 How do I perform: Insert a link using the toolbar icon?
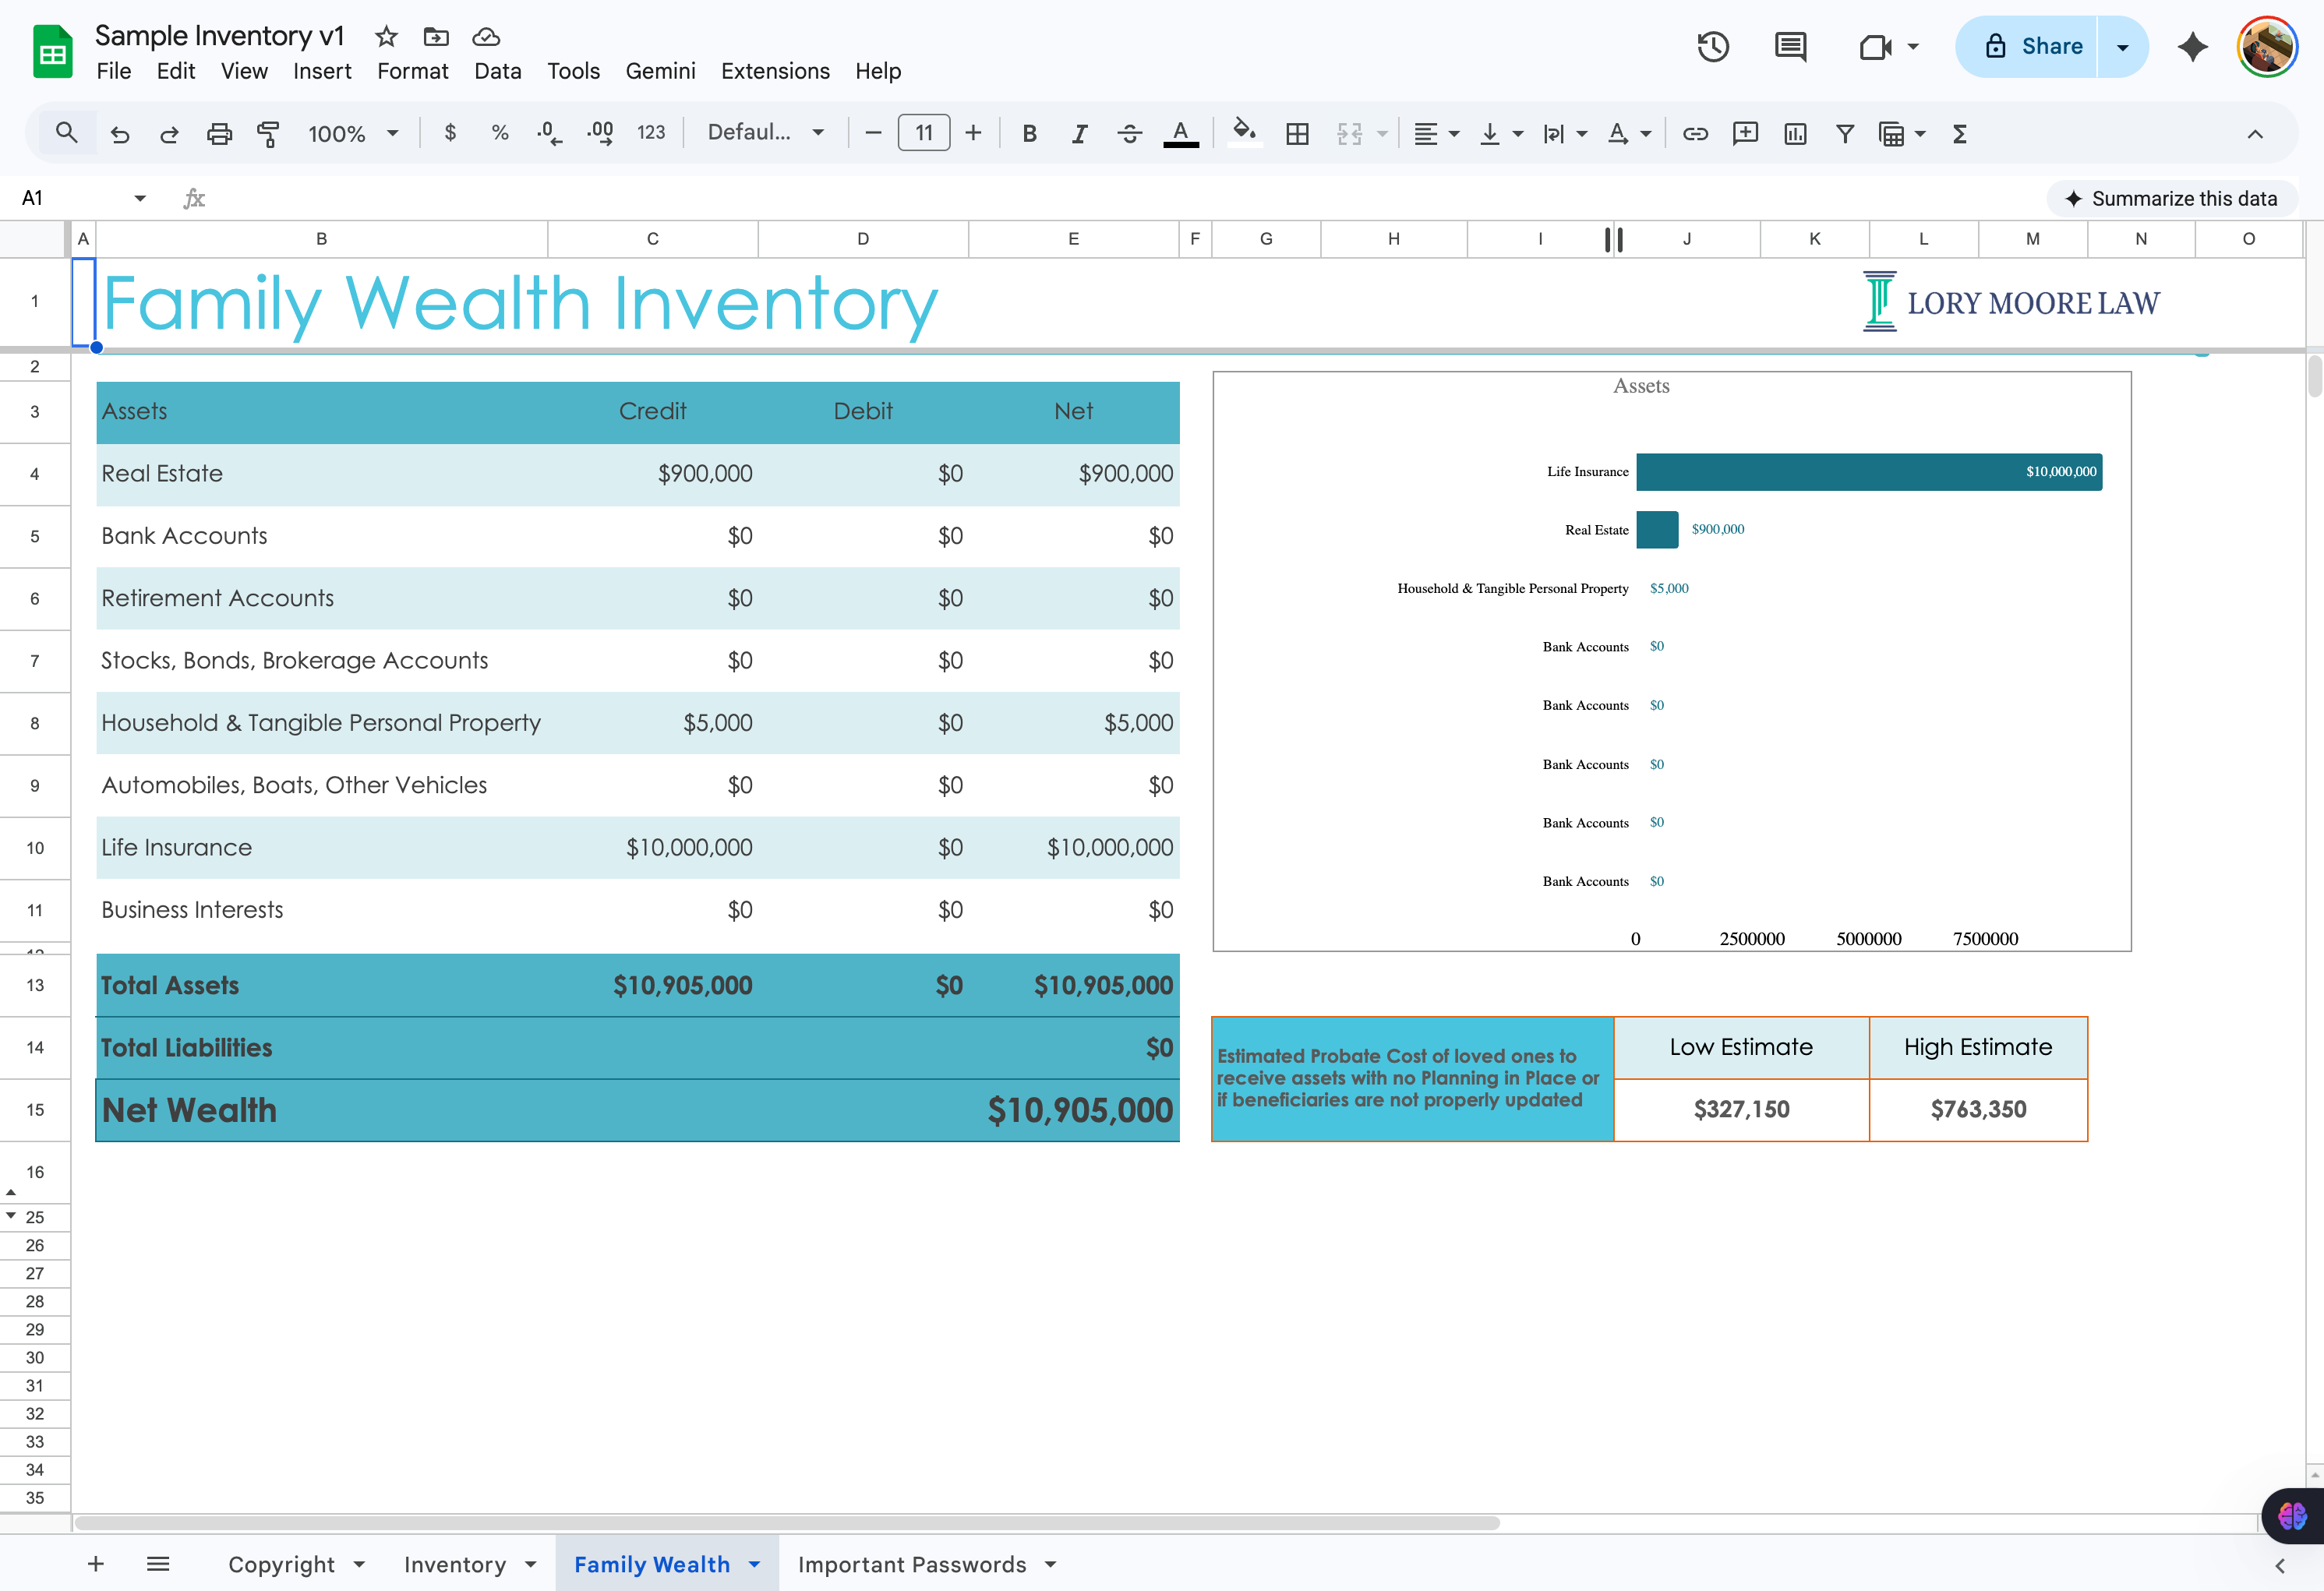[x=1695, y=133]
